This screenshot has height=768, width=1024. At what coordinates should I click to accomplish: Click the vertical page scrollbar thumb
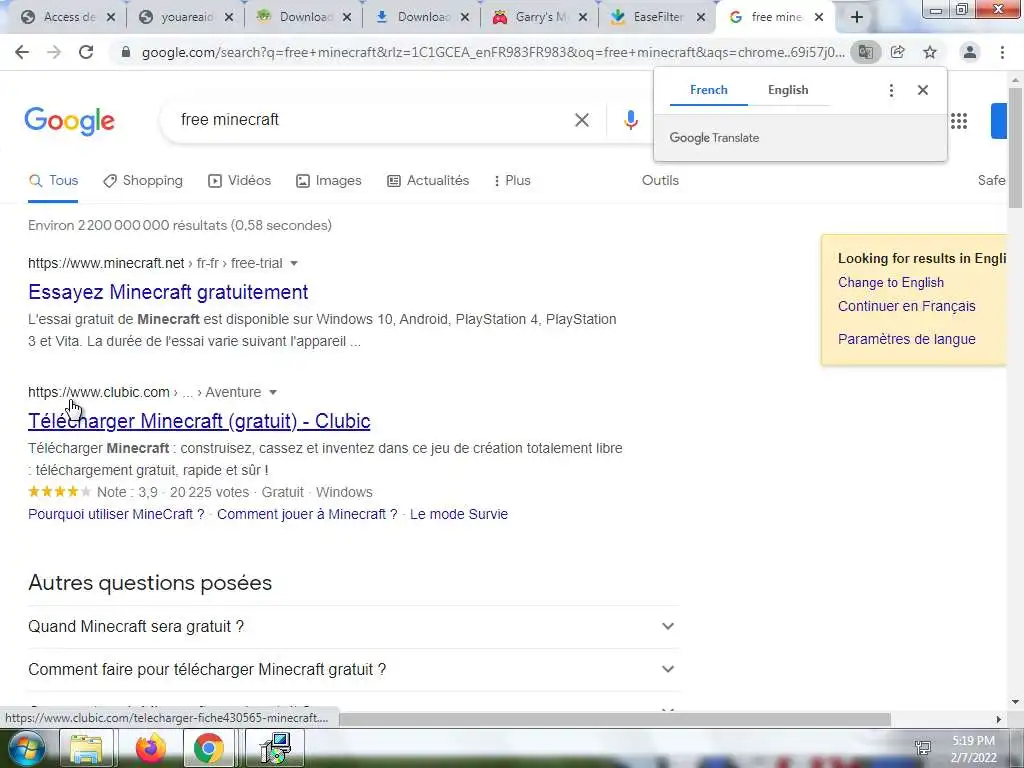pyautogui.click(x=1015, y=147)
